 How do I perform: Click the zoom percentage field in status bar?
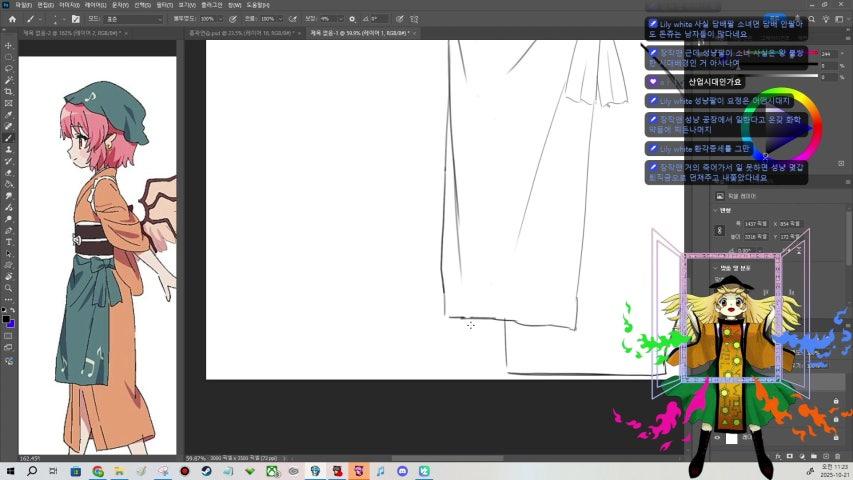pos(195,459)
